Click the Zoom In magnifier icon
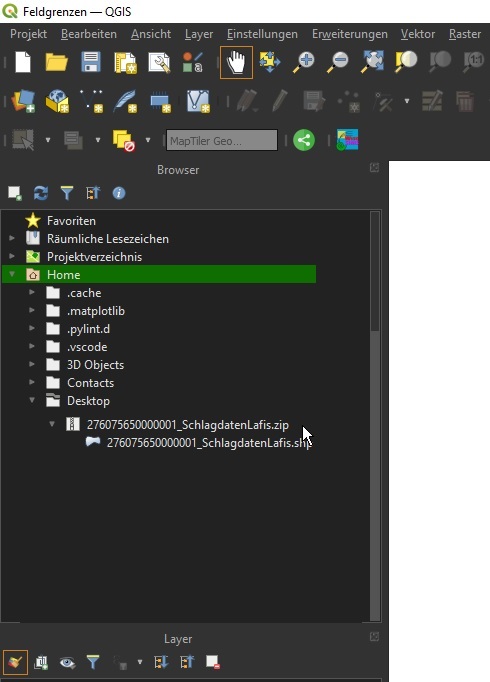This screenshot has height=682, width=490. pos(304,62)
